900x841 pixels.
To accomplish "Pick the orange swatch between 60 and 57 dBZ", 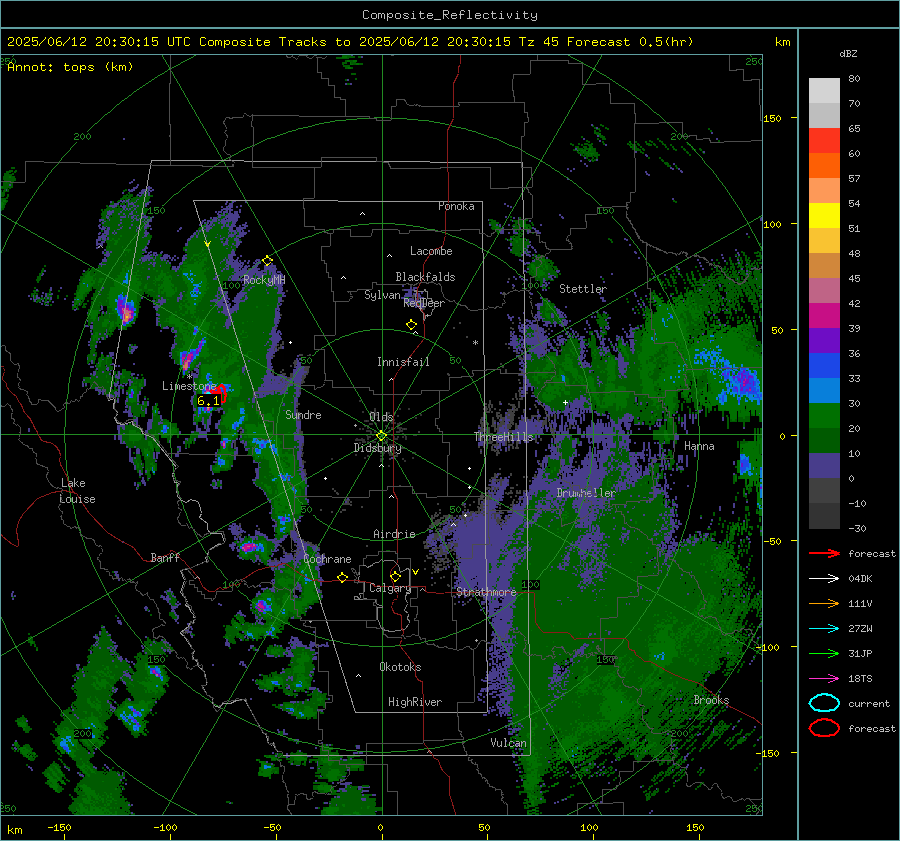I will 824,165.
